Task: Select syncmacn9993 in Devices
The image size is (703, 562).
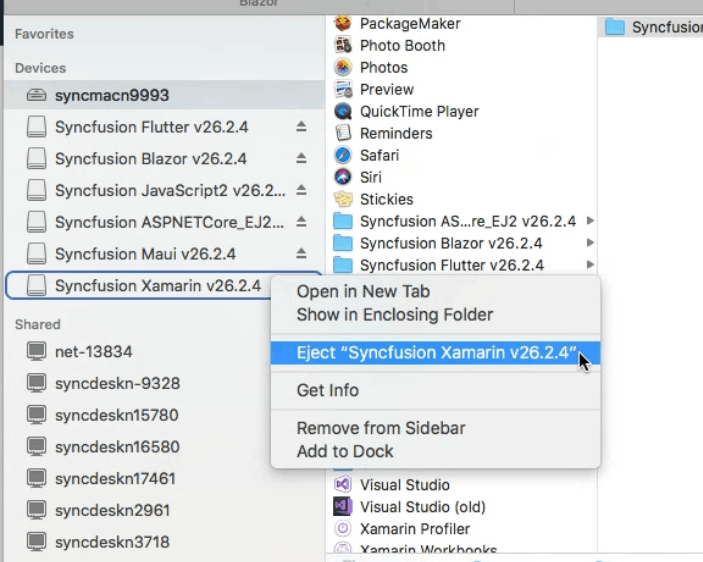Action: click(x=164, y=95)
